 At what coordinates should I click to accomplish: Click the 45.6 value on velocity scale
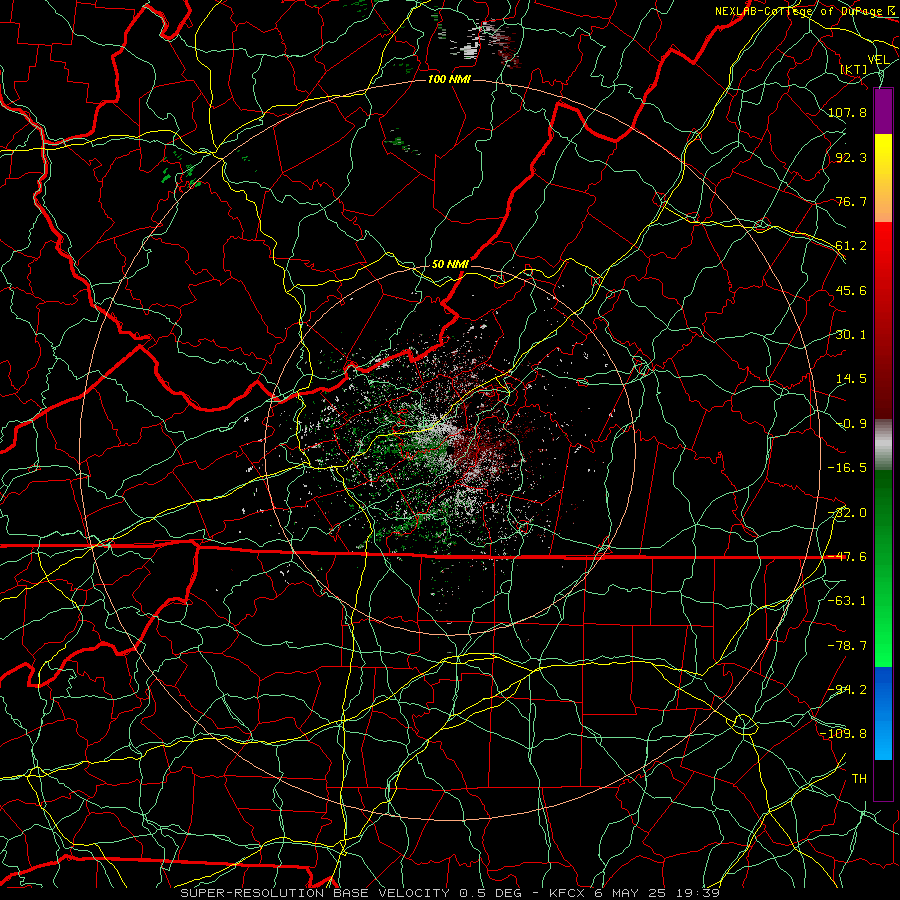851,290
